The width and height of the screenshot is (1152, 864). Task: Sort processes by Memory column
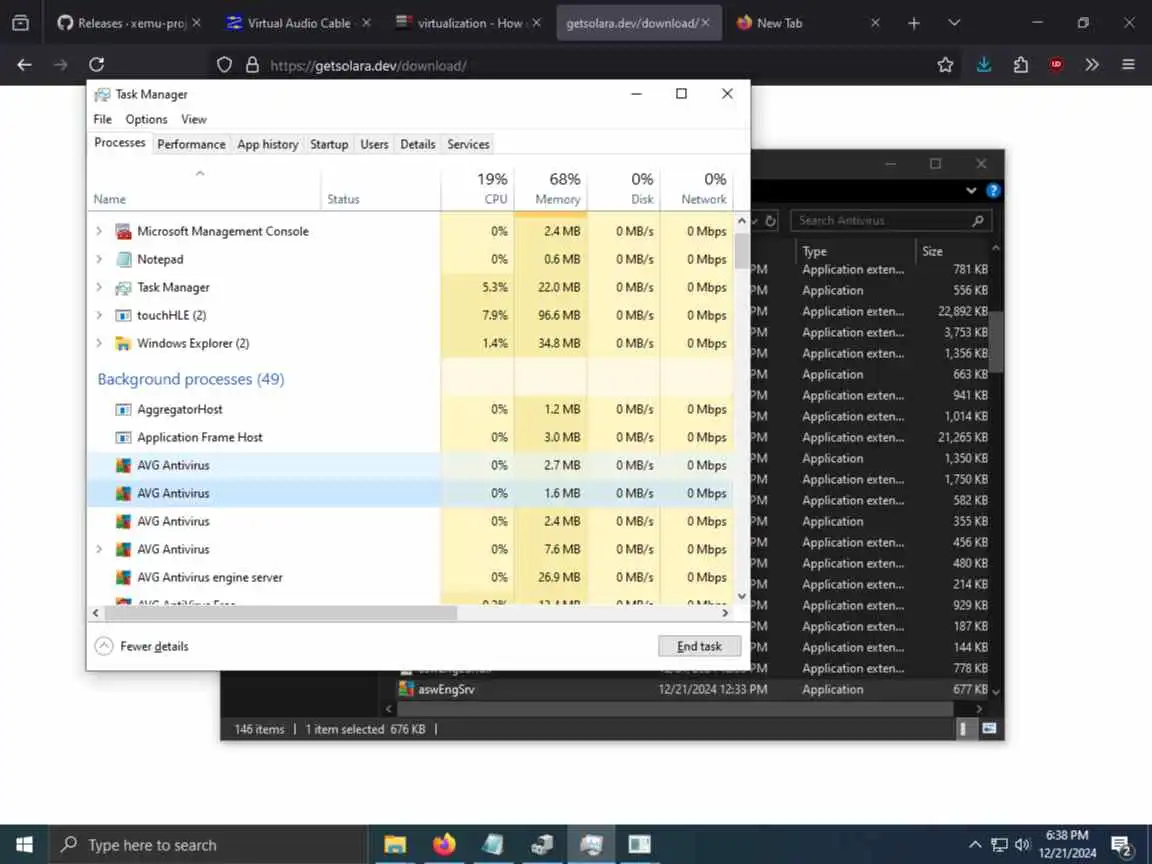(x=551, y=188)
